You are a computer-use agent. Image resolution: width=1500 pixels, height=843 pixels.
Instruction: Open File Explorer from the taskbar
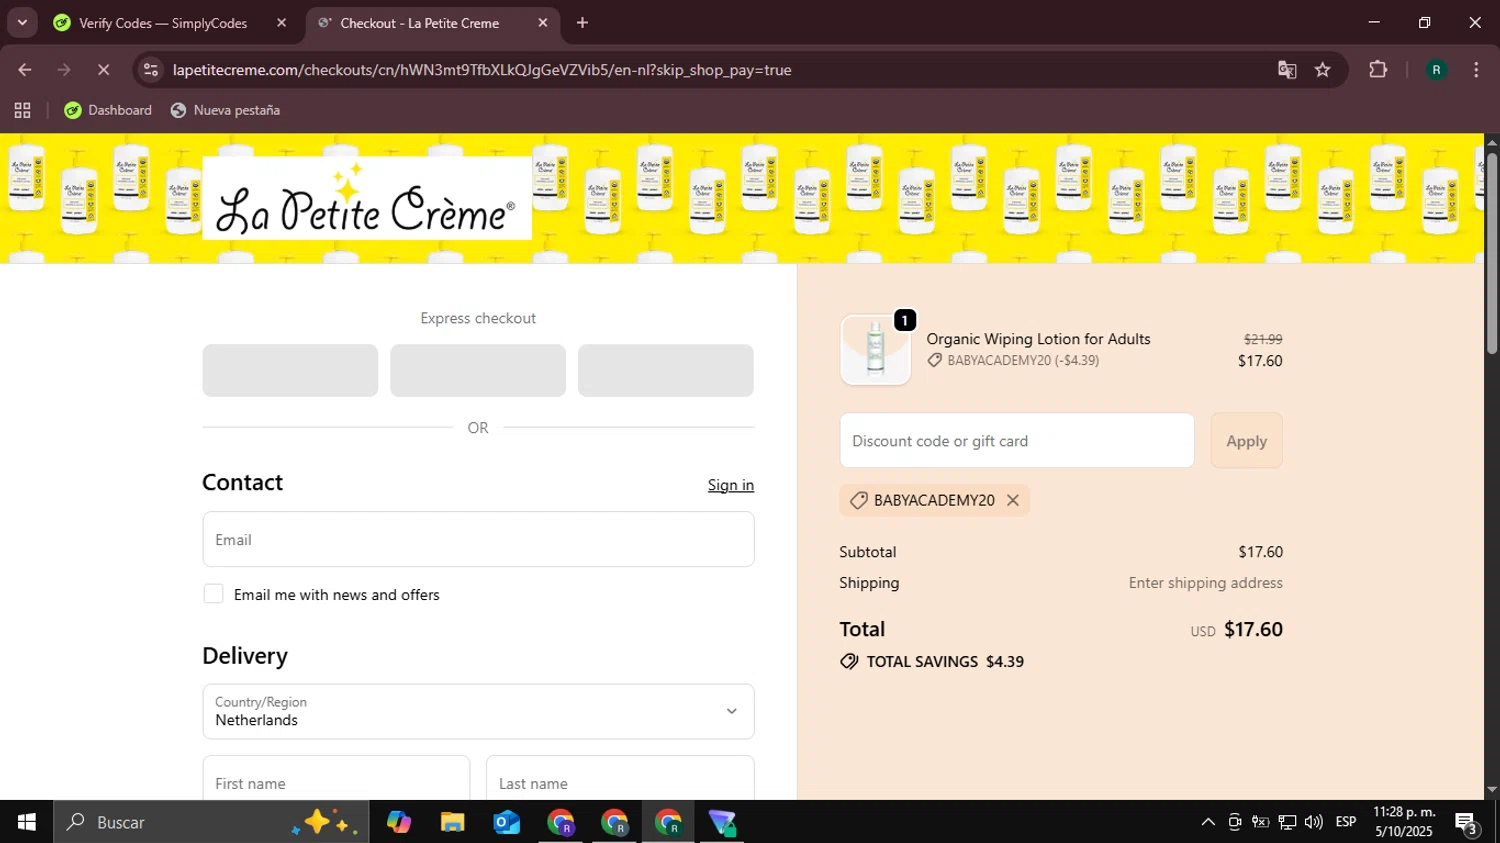453,822
